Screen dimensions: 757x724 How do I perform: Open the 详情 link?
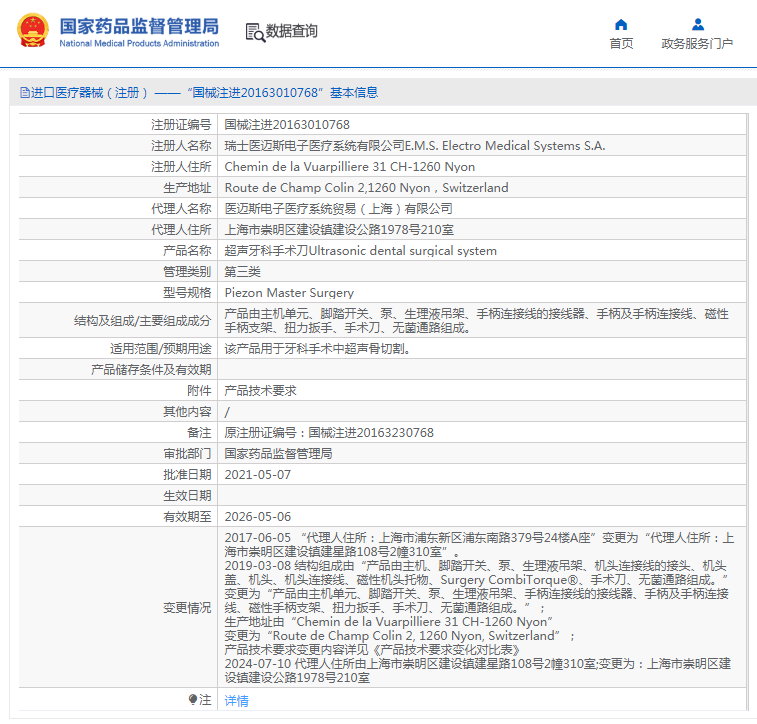click(237, 700)
